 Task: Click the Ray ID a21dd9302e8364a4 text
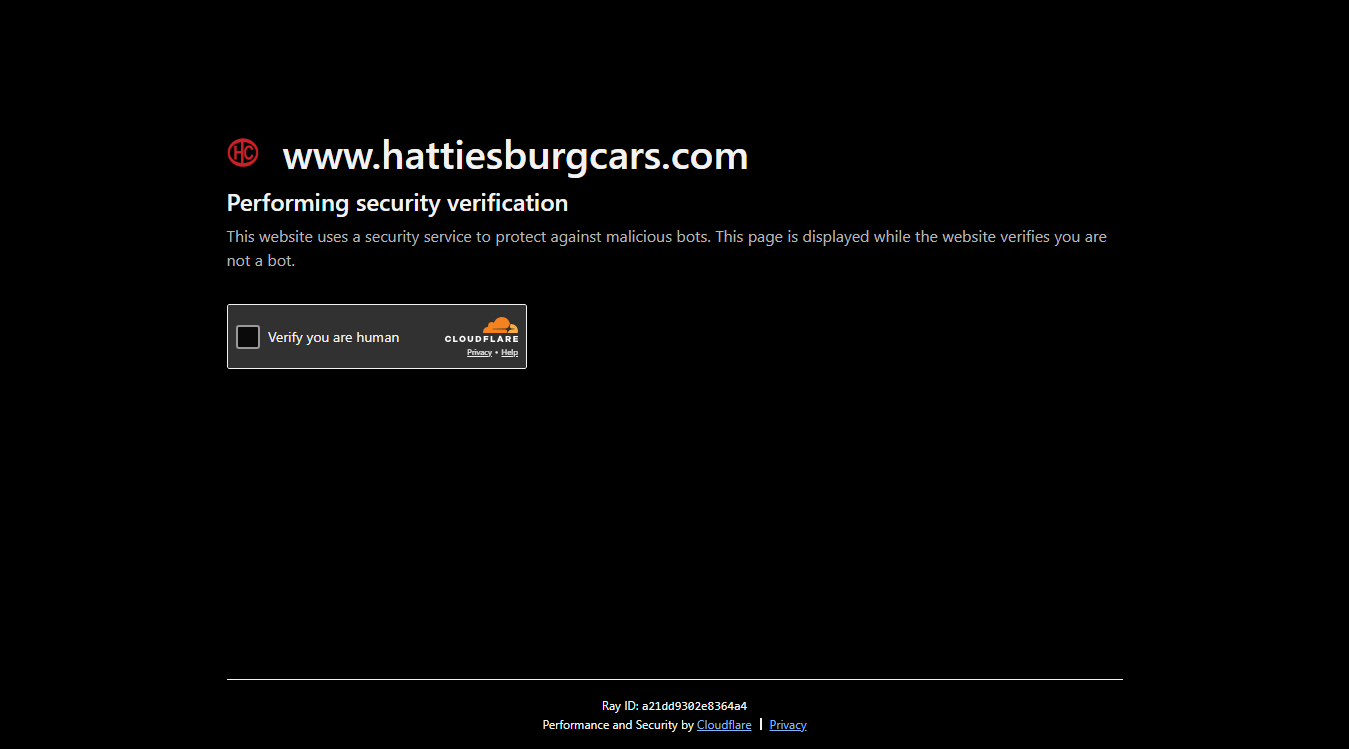coord(674,706)
